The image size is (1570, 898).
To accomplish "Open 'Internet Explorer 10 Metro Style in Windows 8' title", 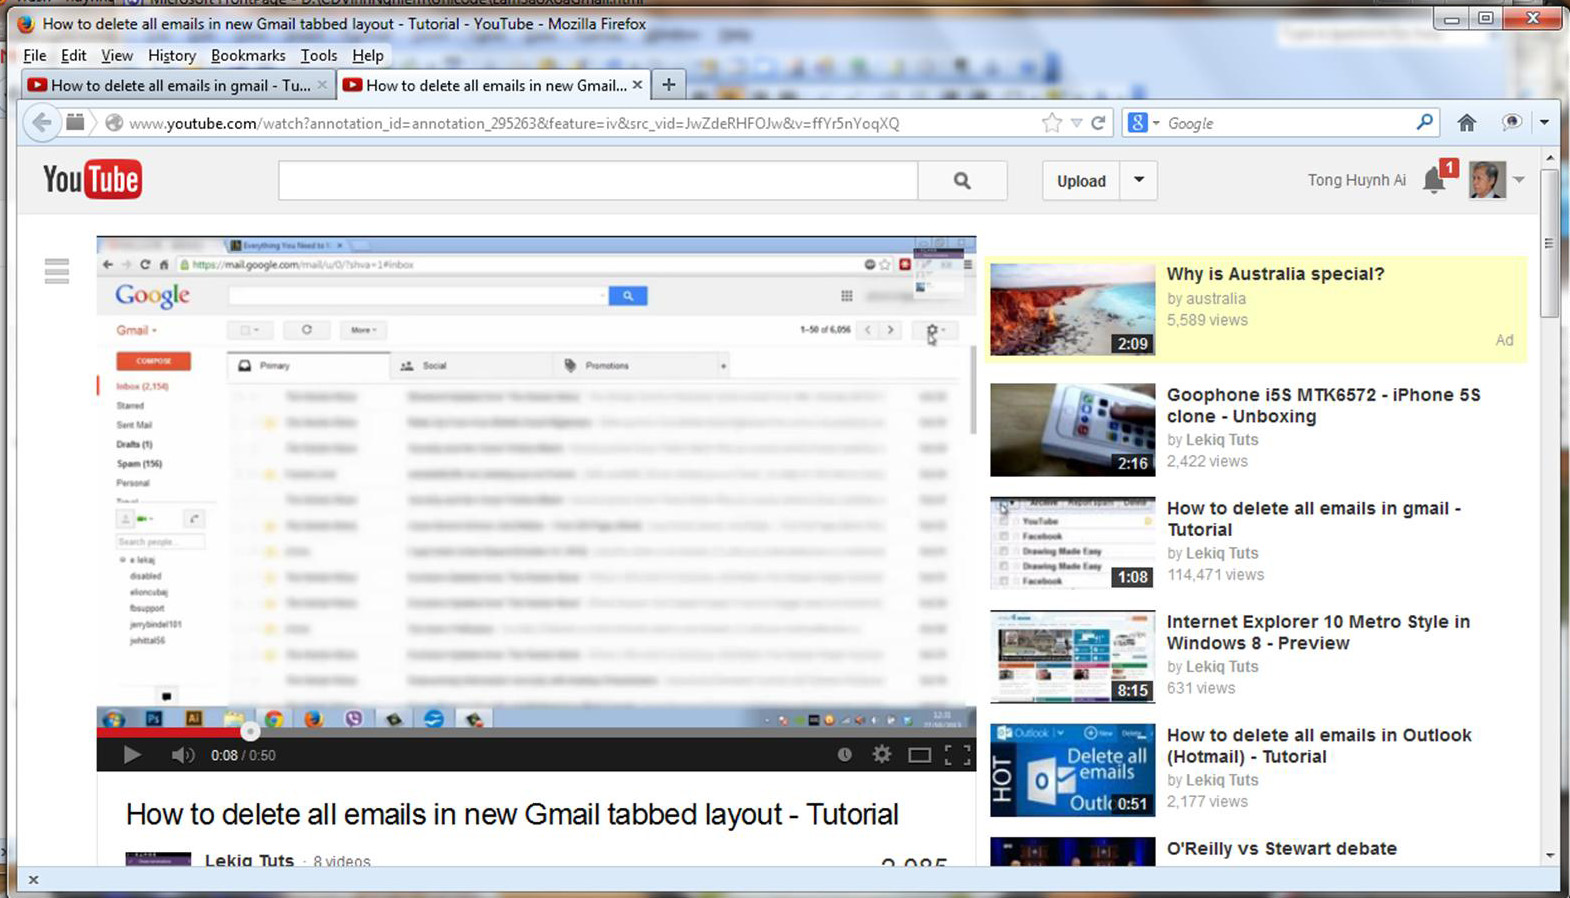I will pos(1318,633).
